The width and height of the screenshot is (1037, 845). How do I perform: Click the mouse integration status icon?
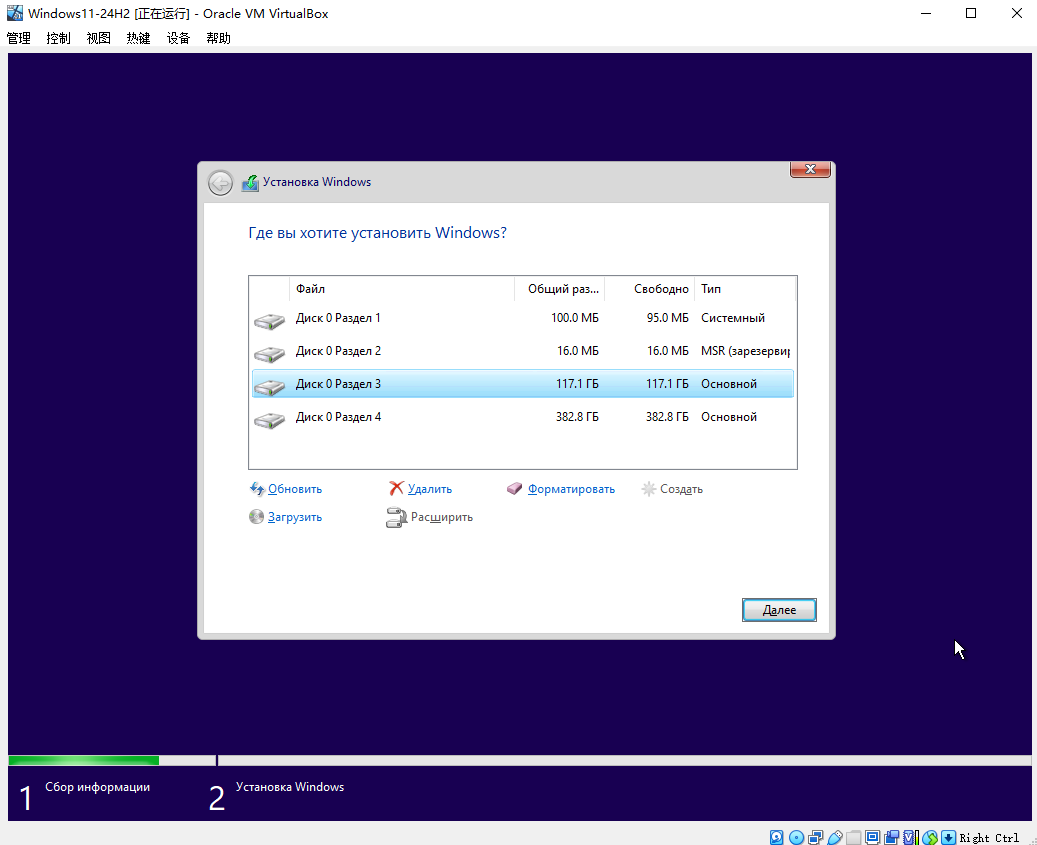coord(930,837)
